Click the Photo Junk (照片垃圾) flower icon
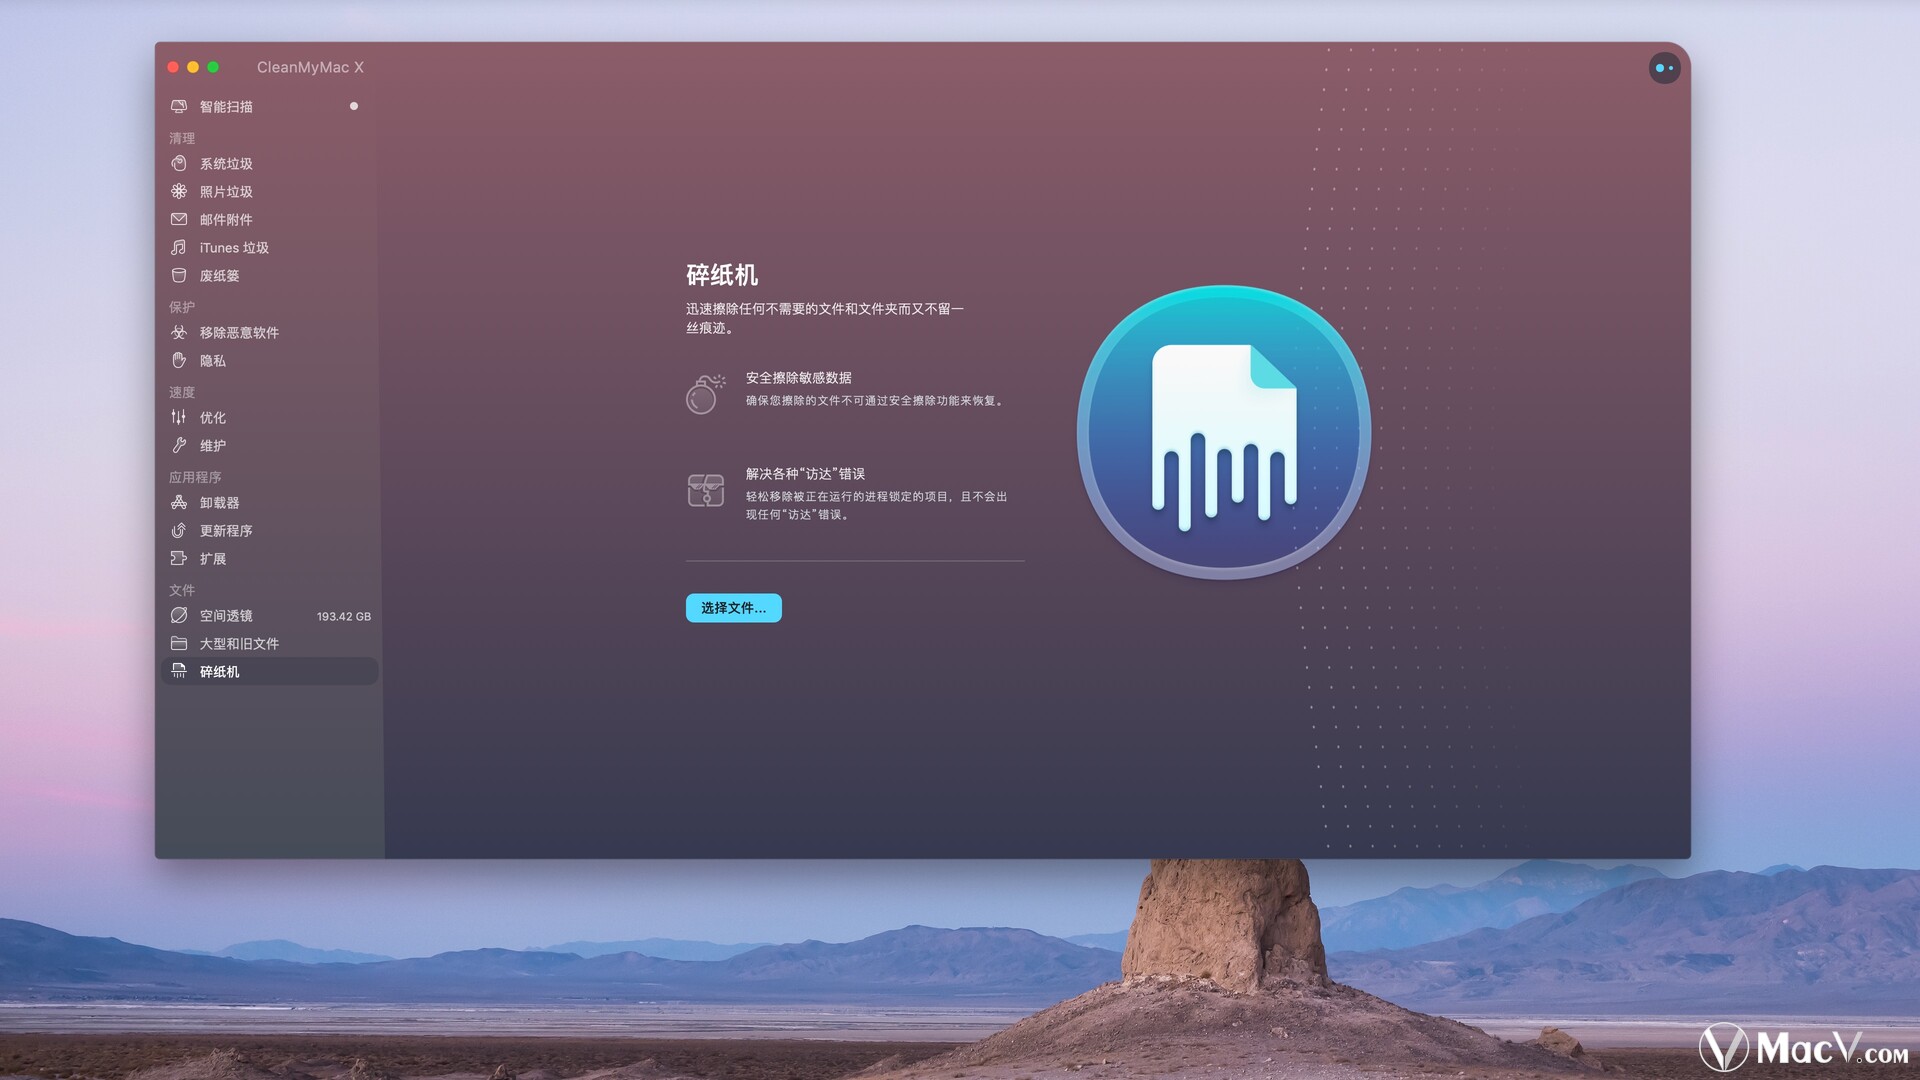 click(x=179, y=191)
